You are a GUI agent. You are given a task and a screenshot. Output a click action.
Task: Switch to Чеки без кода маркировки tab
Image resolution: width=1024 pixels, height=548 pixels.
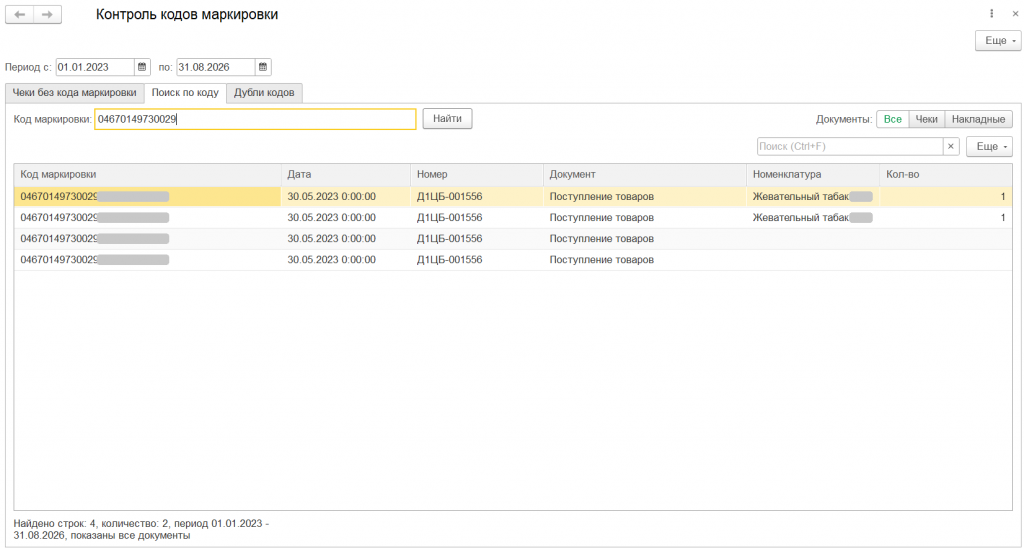(x=74, y=93)
